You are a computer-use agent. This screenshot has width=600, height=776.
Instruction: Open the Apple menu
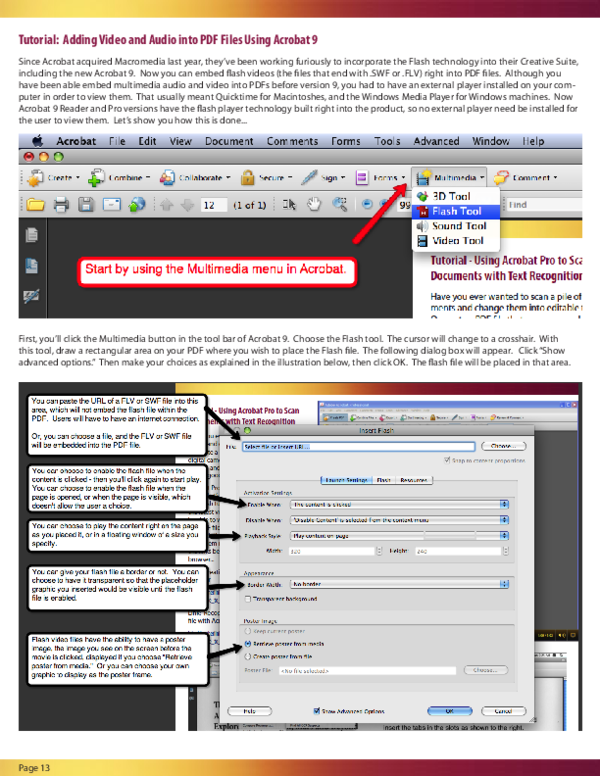[x=38, y=141]
